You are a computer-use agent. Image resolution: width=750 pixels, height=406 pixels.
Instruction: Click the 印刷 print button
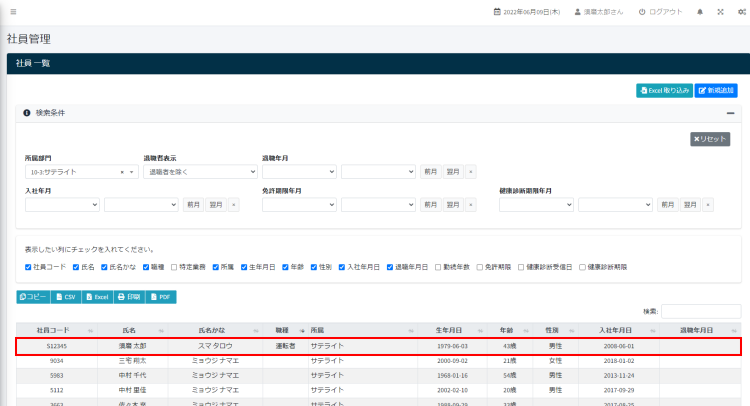click(x=130, y=297)
